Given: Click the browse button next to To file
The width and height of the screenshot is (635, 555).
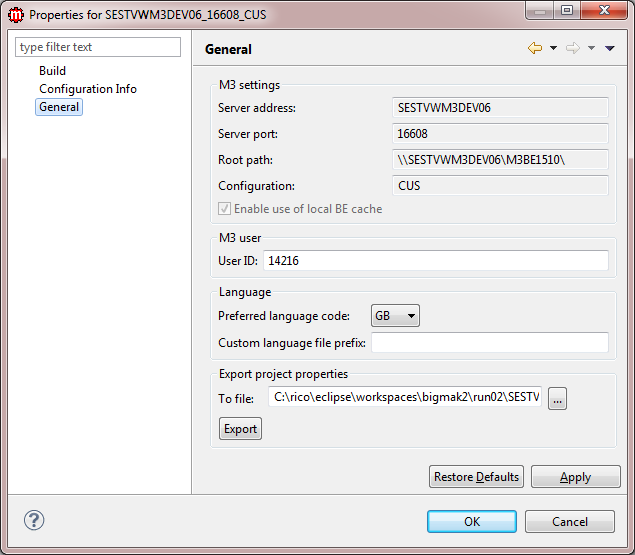Looking at the screenshot, I should [x=558, y=398].
